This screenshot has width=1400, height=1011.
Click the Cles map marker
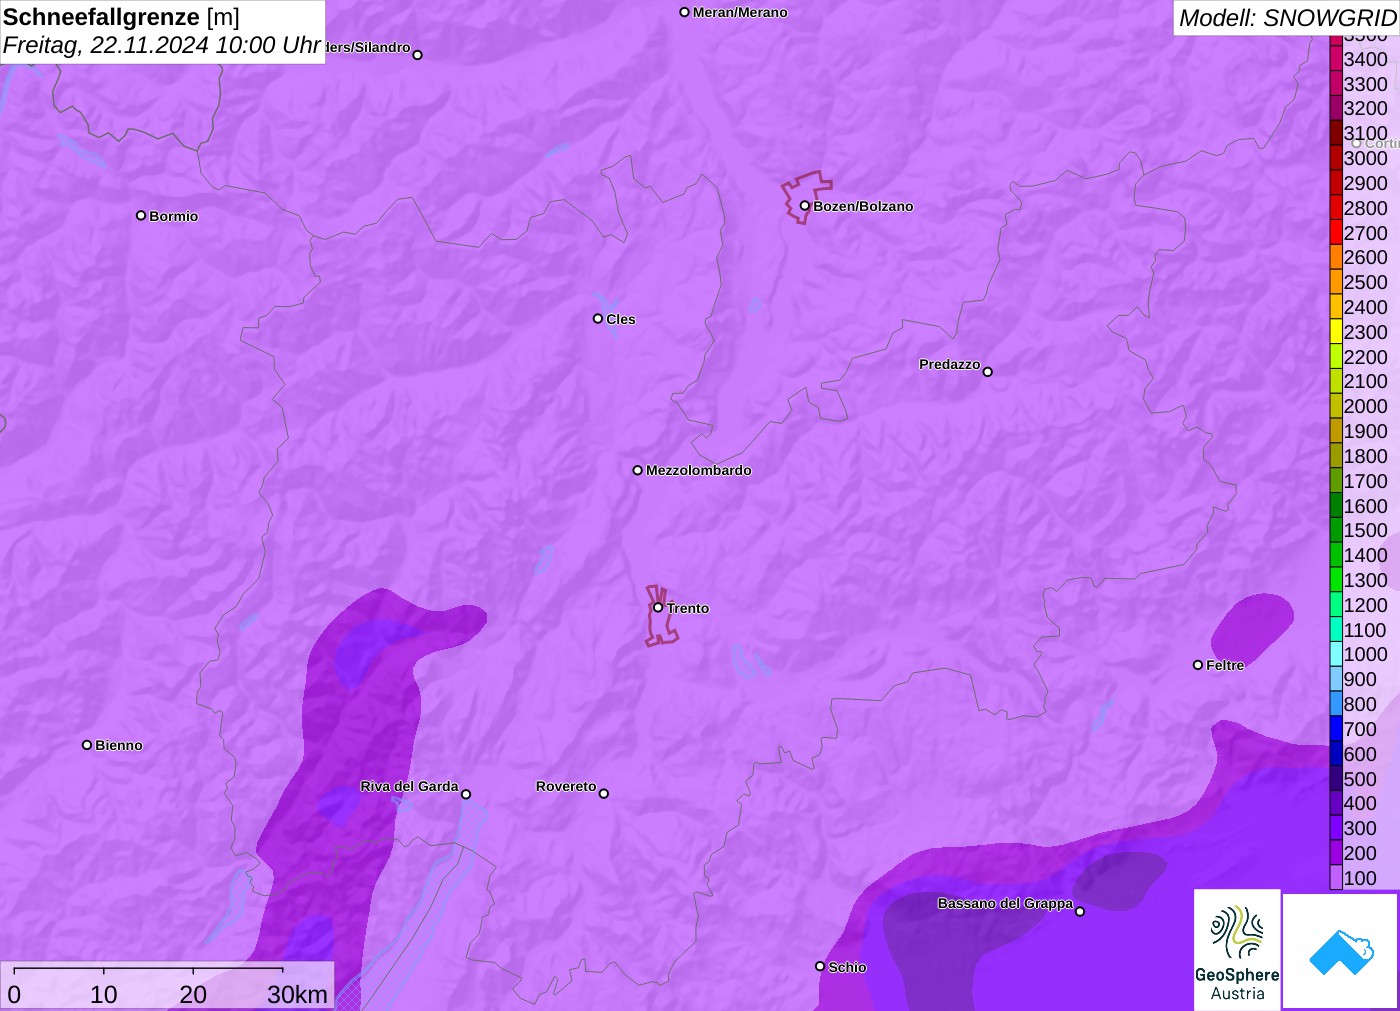click(x=597, y=318)
